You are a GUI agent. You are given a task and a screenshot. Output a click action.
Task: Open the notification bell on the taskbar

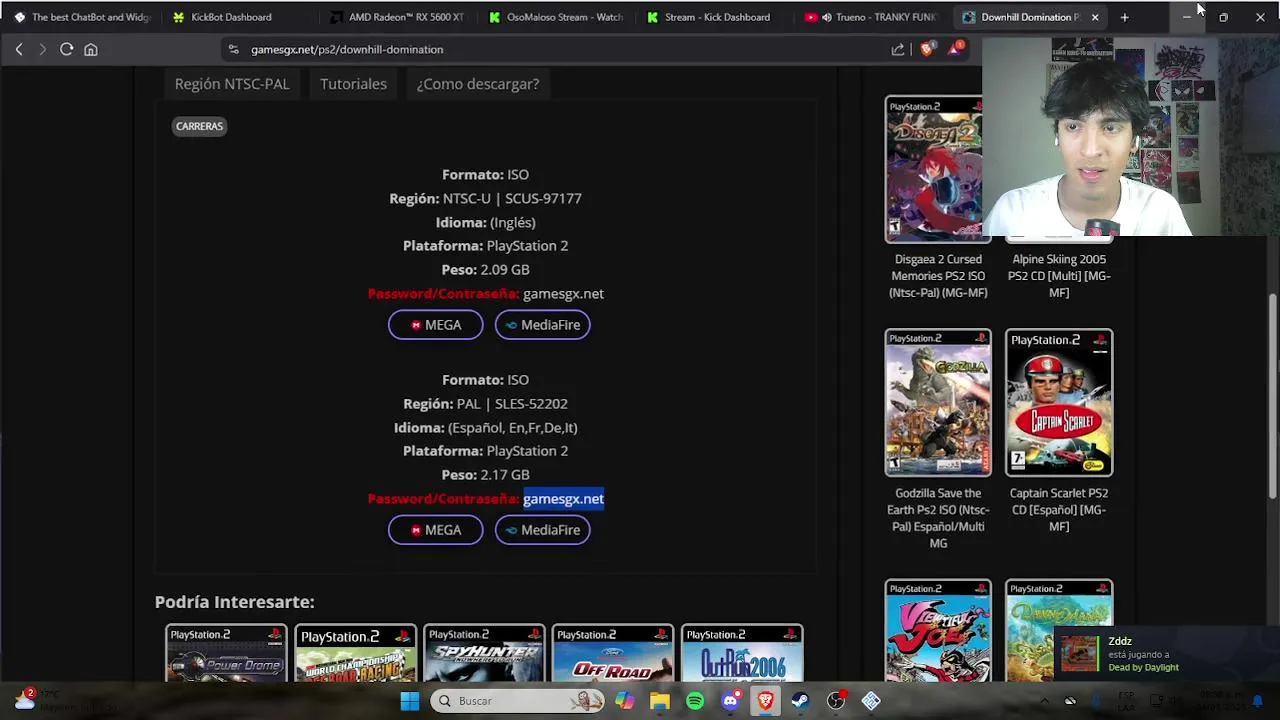pos(1257,701)
